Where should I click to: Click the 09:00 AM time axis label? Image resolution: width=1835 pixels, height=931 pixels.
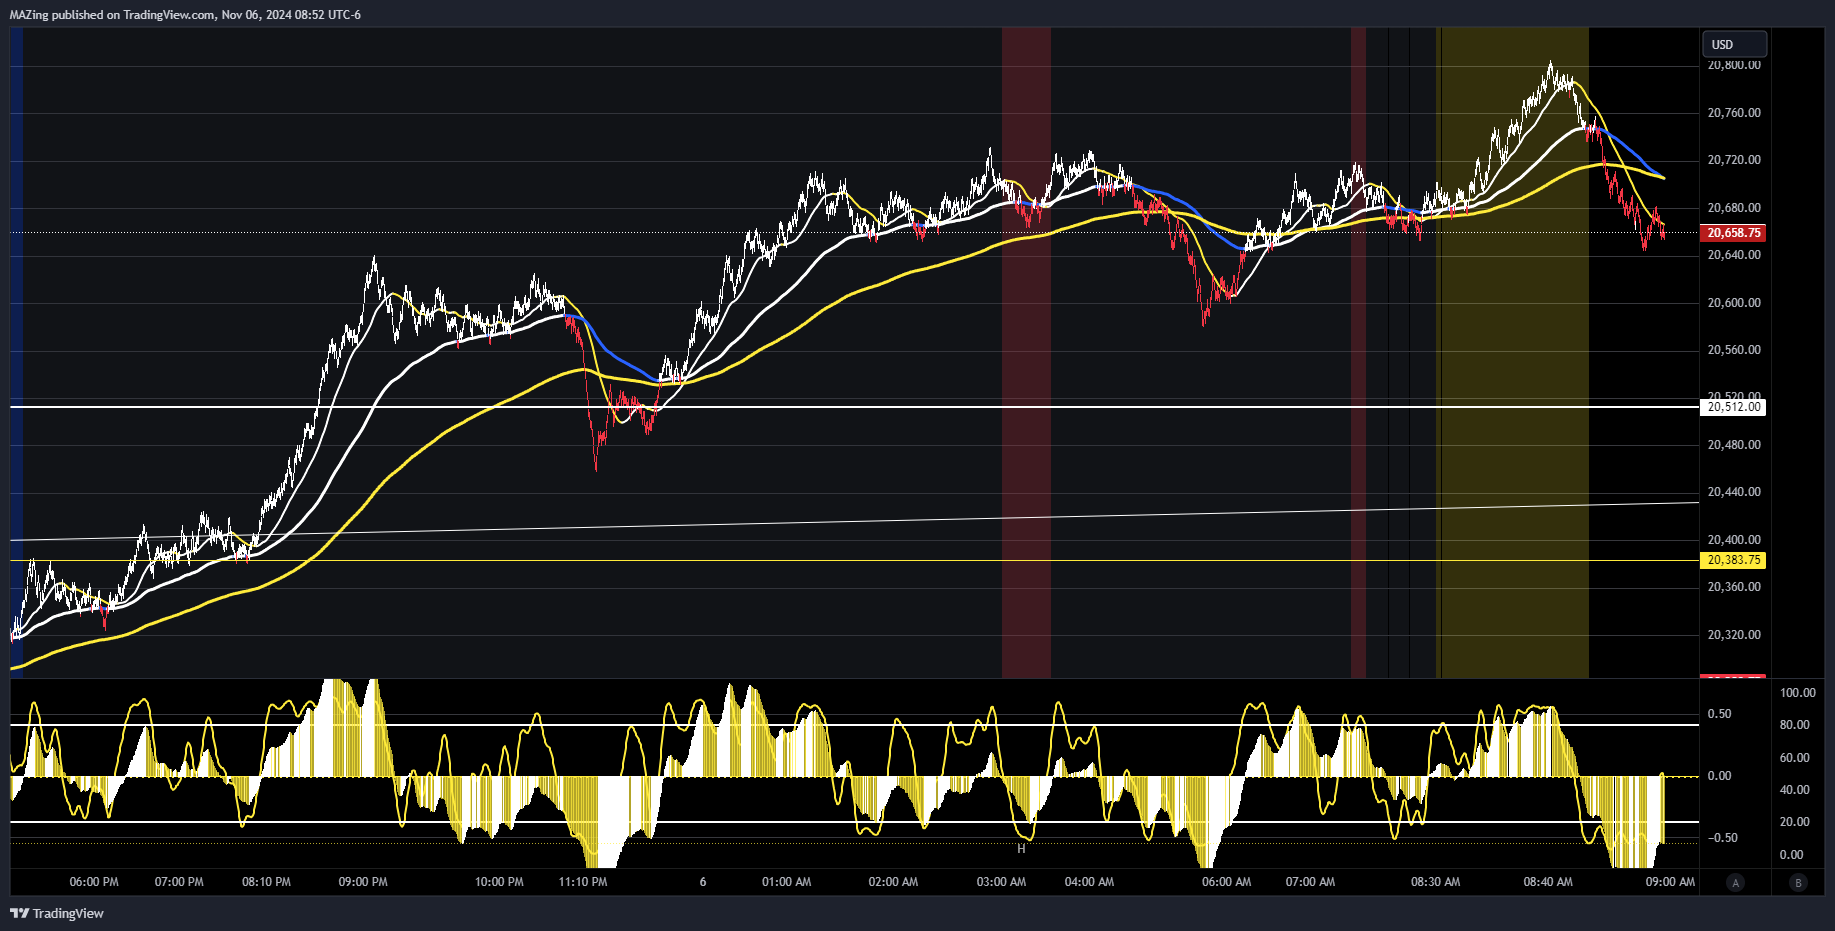[x=1670, y=882]
